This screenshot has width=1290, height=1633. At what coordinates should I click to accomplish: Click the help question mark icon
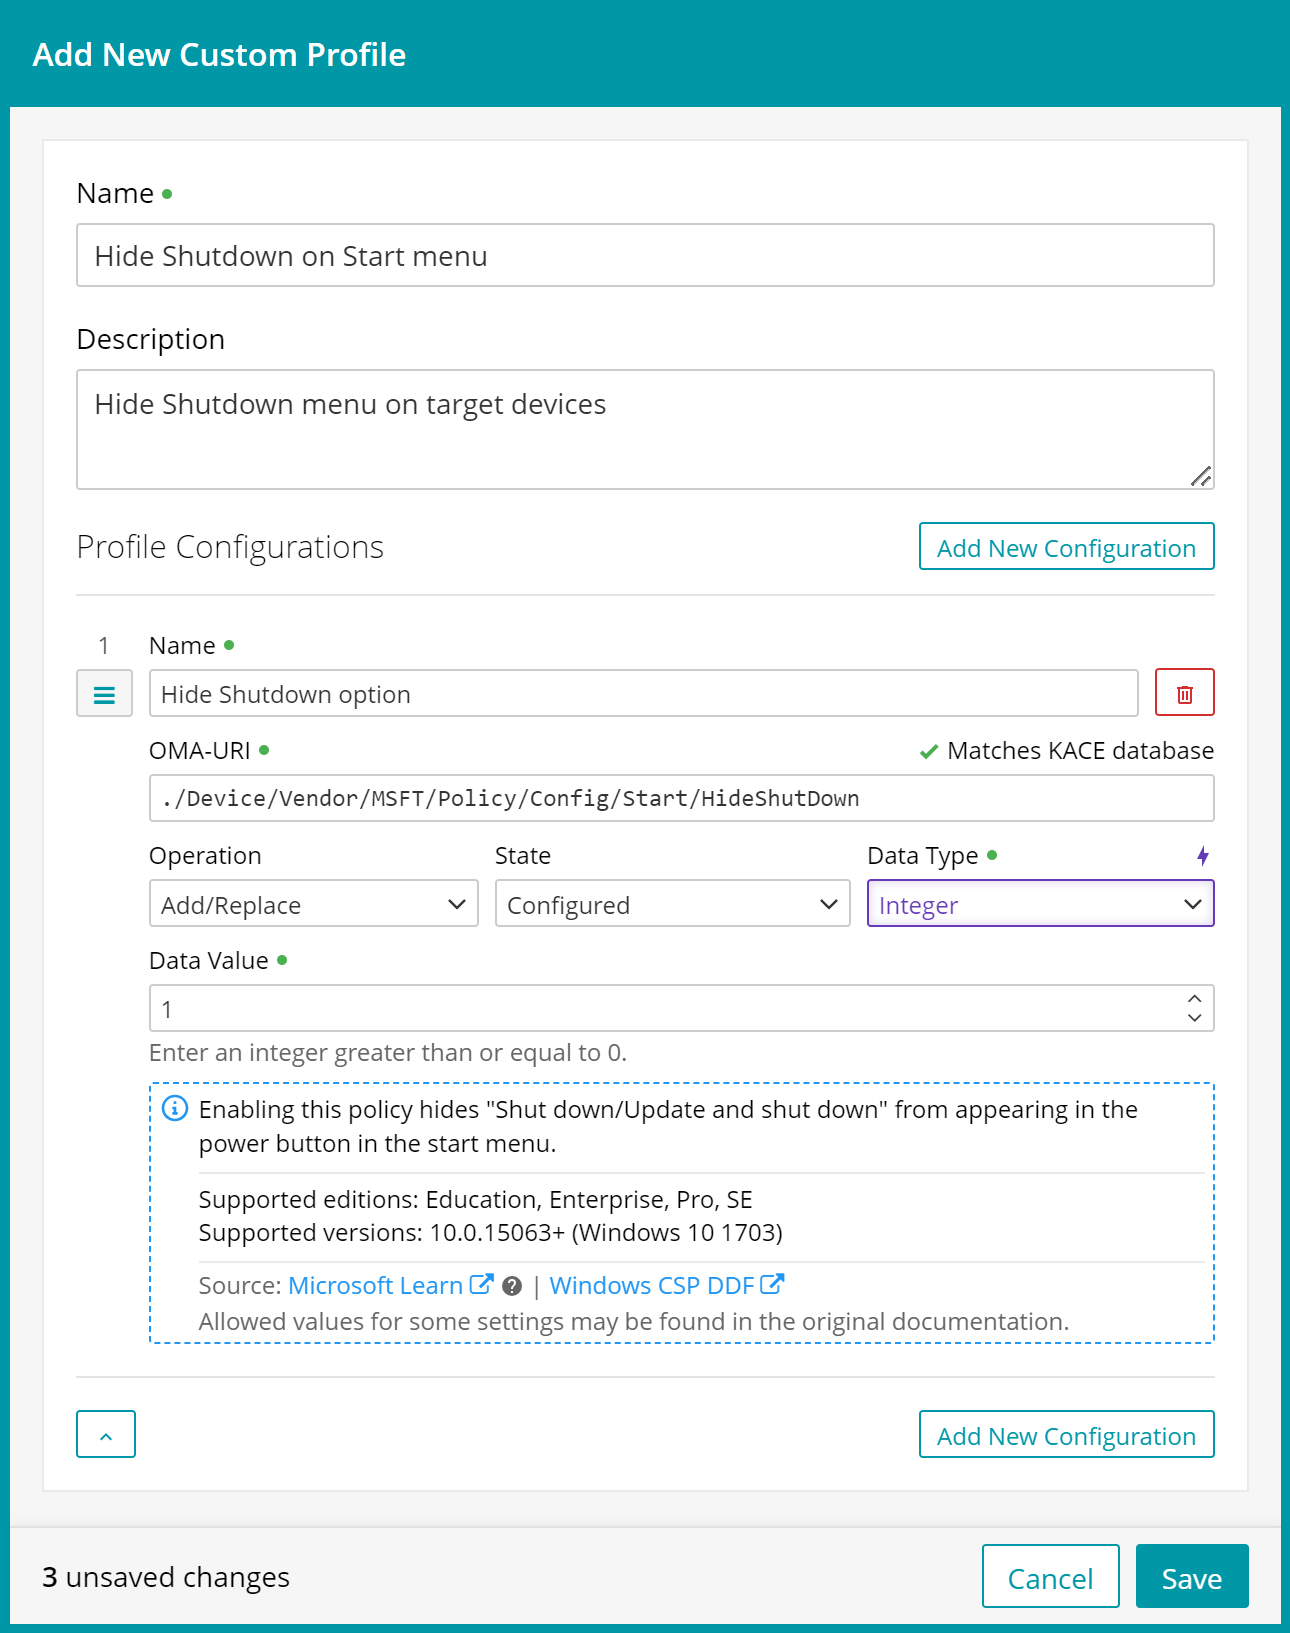(x=512, y=1286)
